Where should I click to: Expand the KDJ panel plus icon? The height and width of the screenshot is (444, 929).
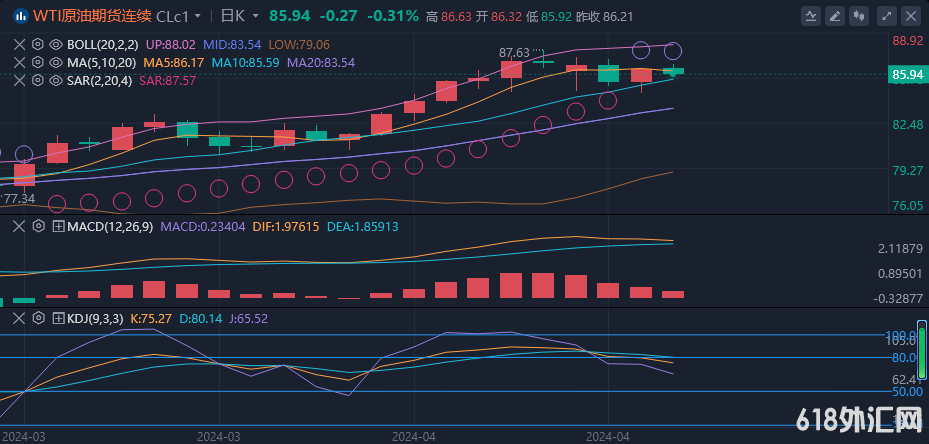click(x=59, y=319)
